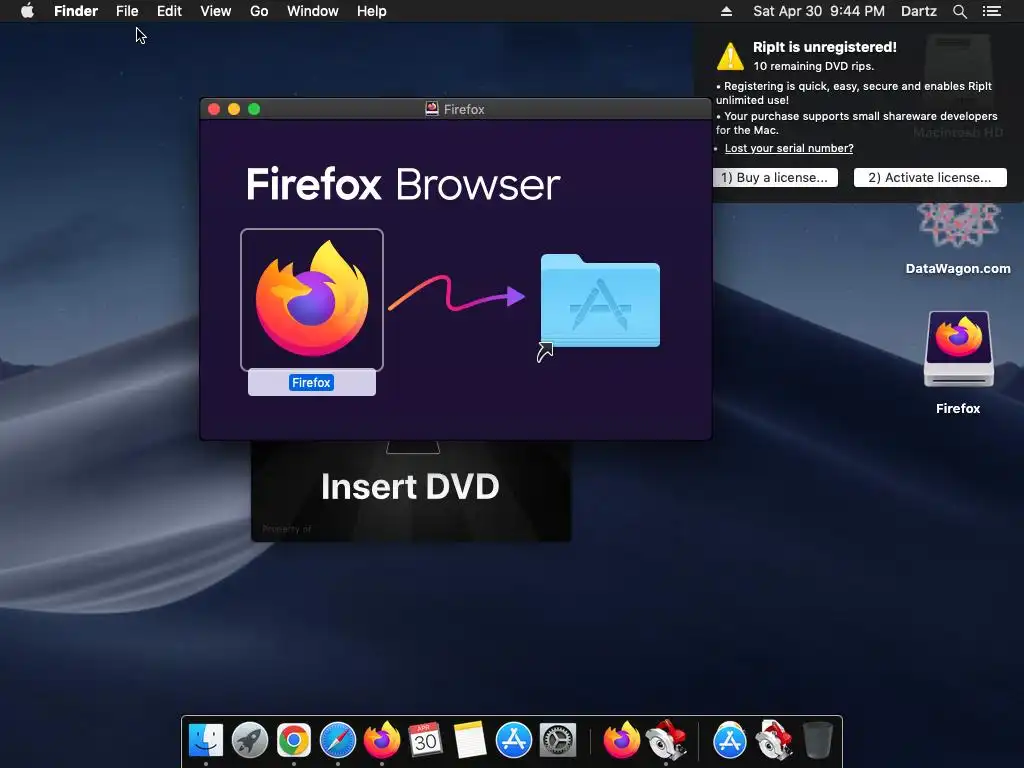Launch Safari from the Dock
The image size is (1024, 768).
338,740
